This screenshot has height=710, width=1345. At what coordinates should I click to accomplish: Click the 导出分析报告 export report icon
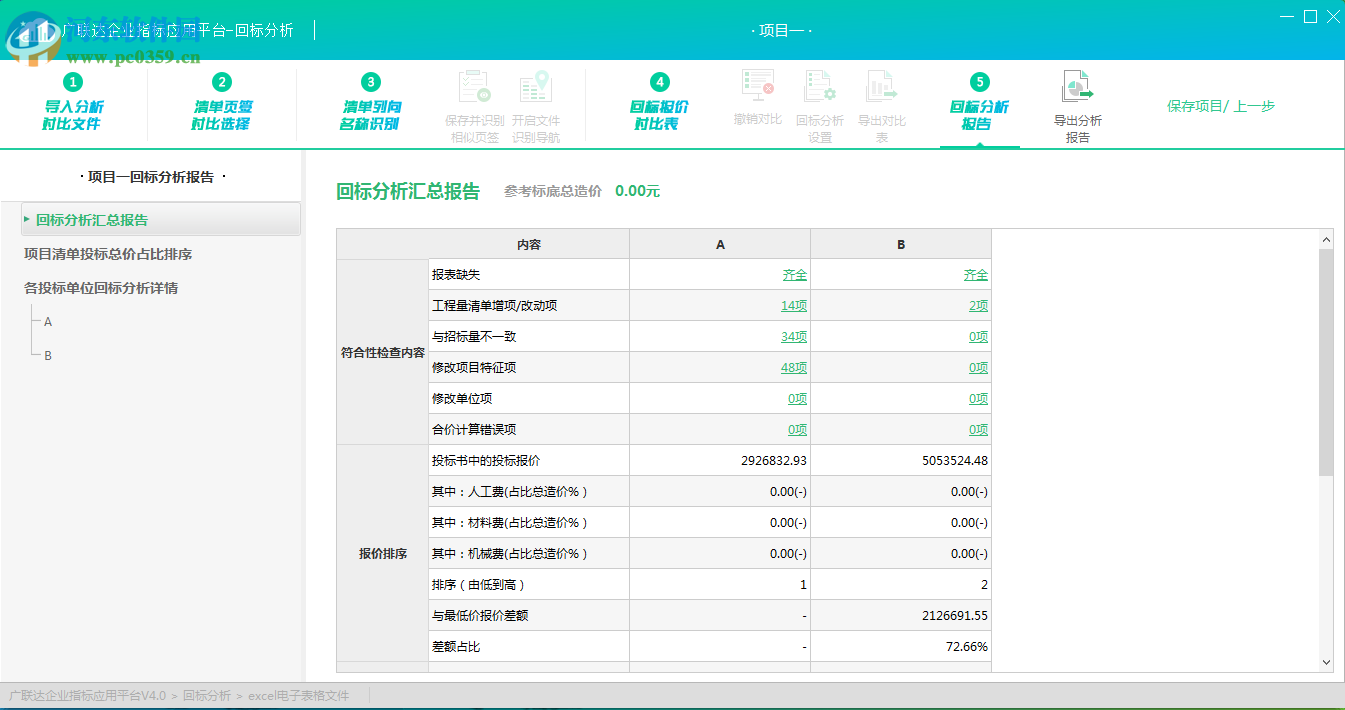point(1077,100)
